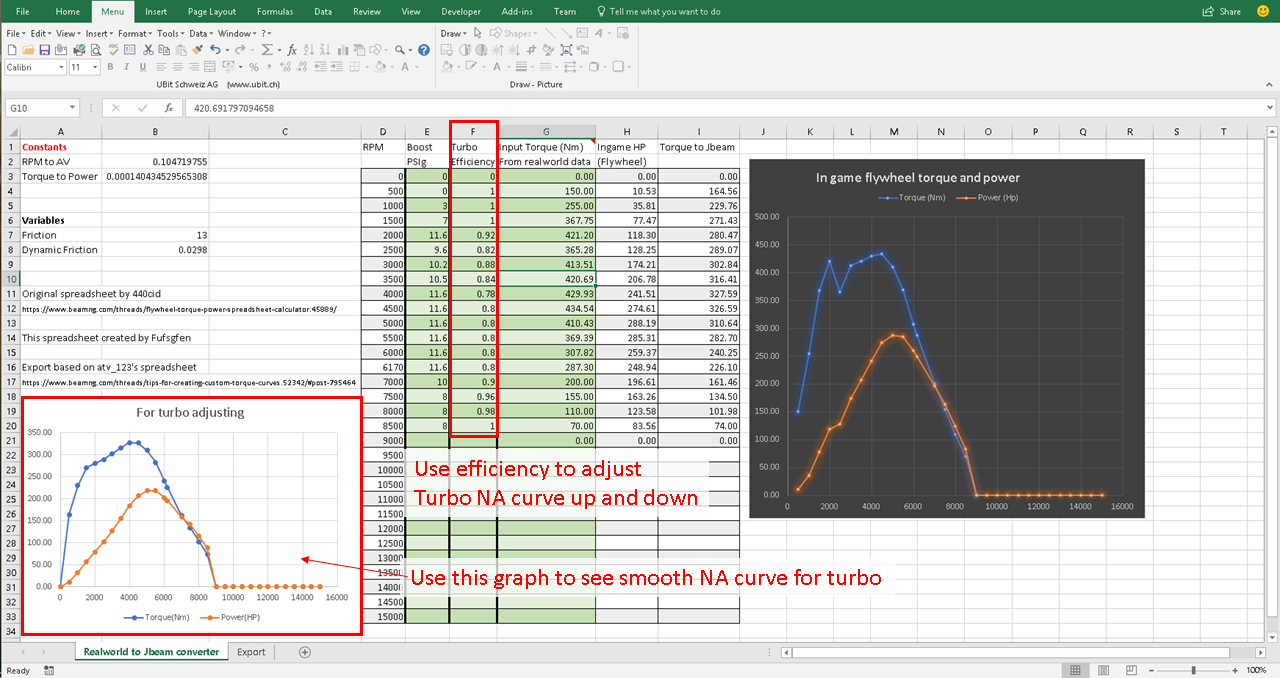Click the formula bar input showing 420.691797094658

click(x=724, y=108)
